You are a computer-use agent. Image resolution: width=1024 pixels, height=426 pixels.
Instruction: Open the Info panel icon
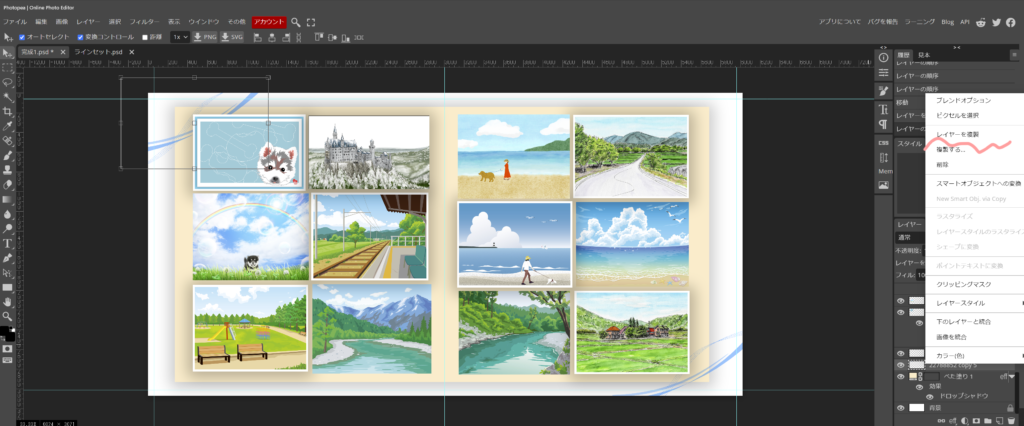click(883, 56)
